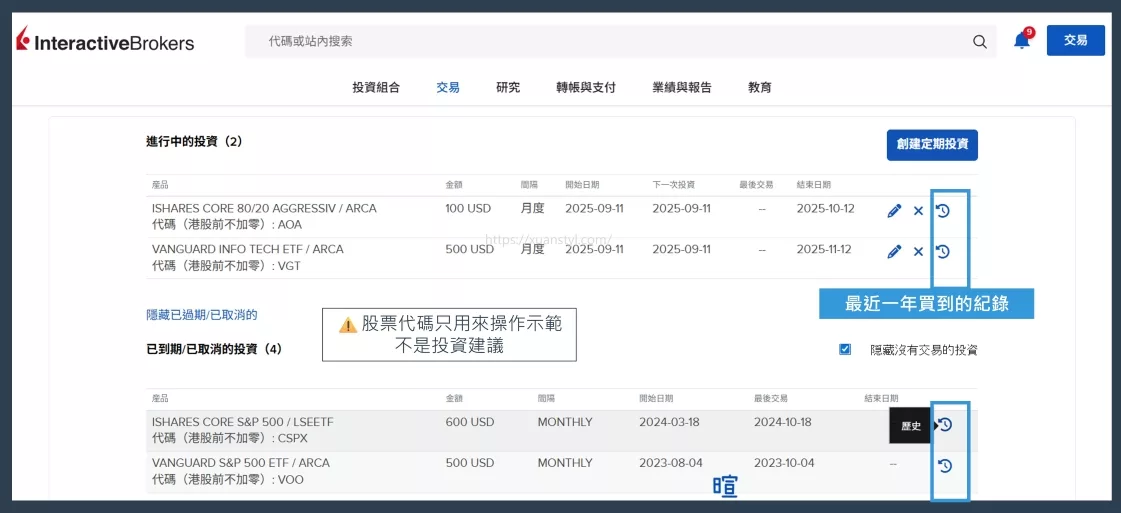Click the end date 2025-11-12
The height and width of the screenshot is (513, 1121).
[824, 249]
